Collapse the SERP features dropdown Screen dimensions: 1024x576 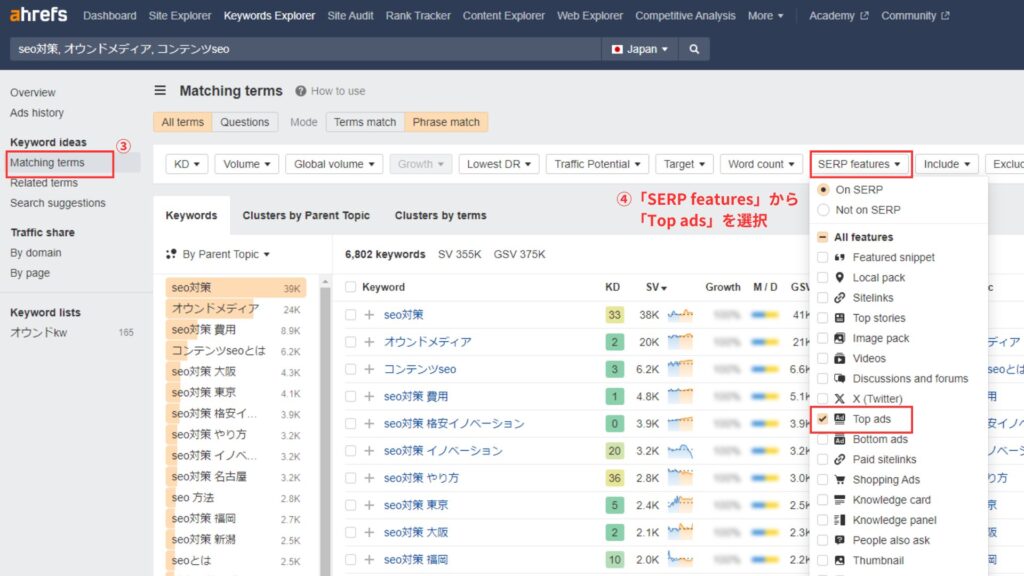[859, 164]
